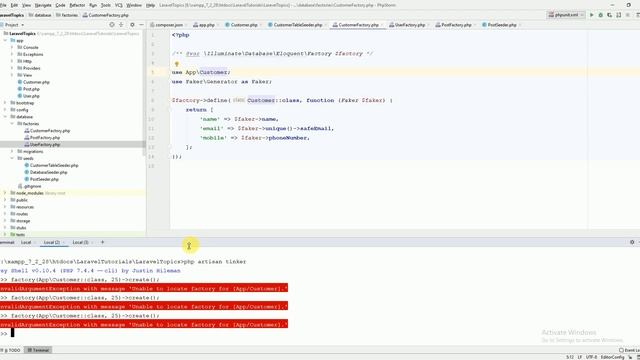640x360 pixels.
Task: Select Post.php in project tree
Action: (x=29, y=89)
